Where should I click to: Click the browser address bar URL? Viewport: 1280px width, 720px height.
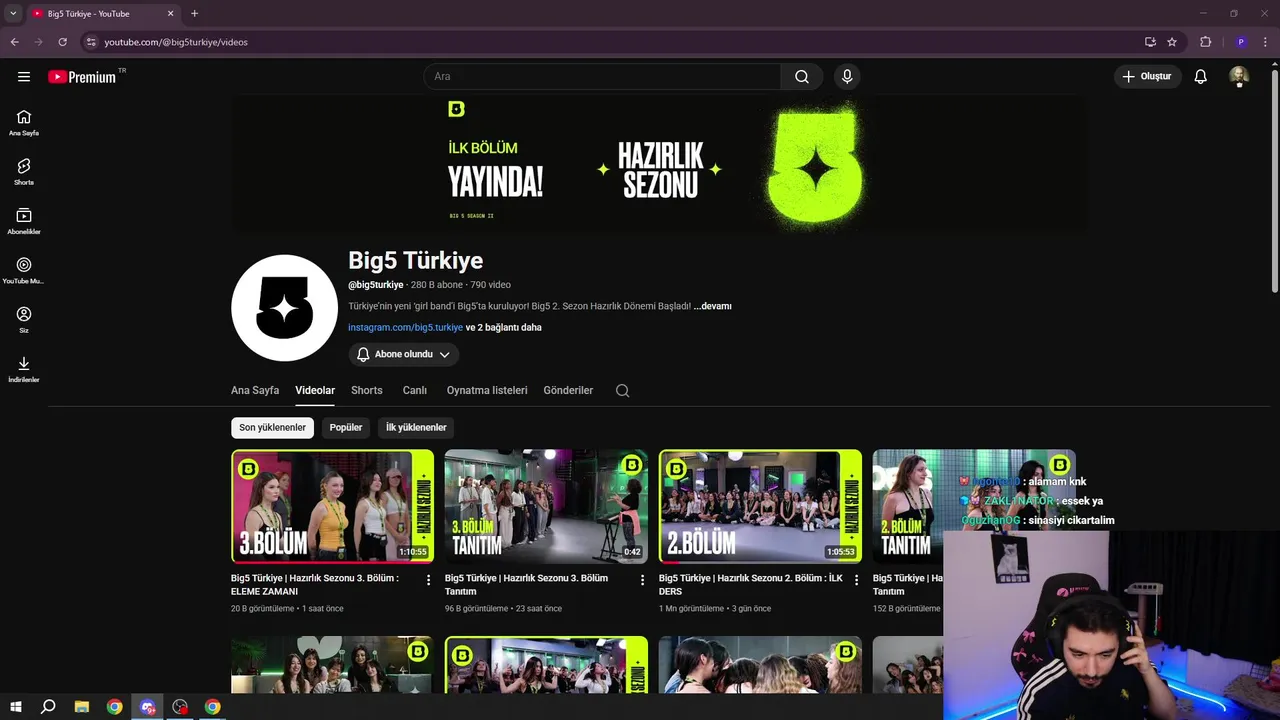(176, 42)
